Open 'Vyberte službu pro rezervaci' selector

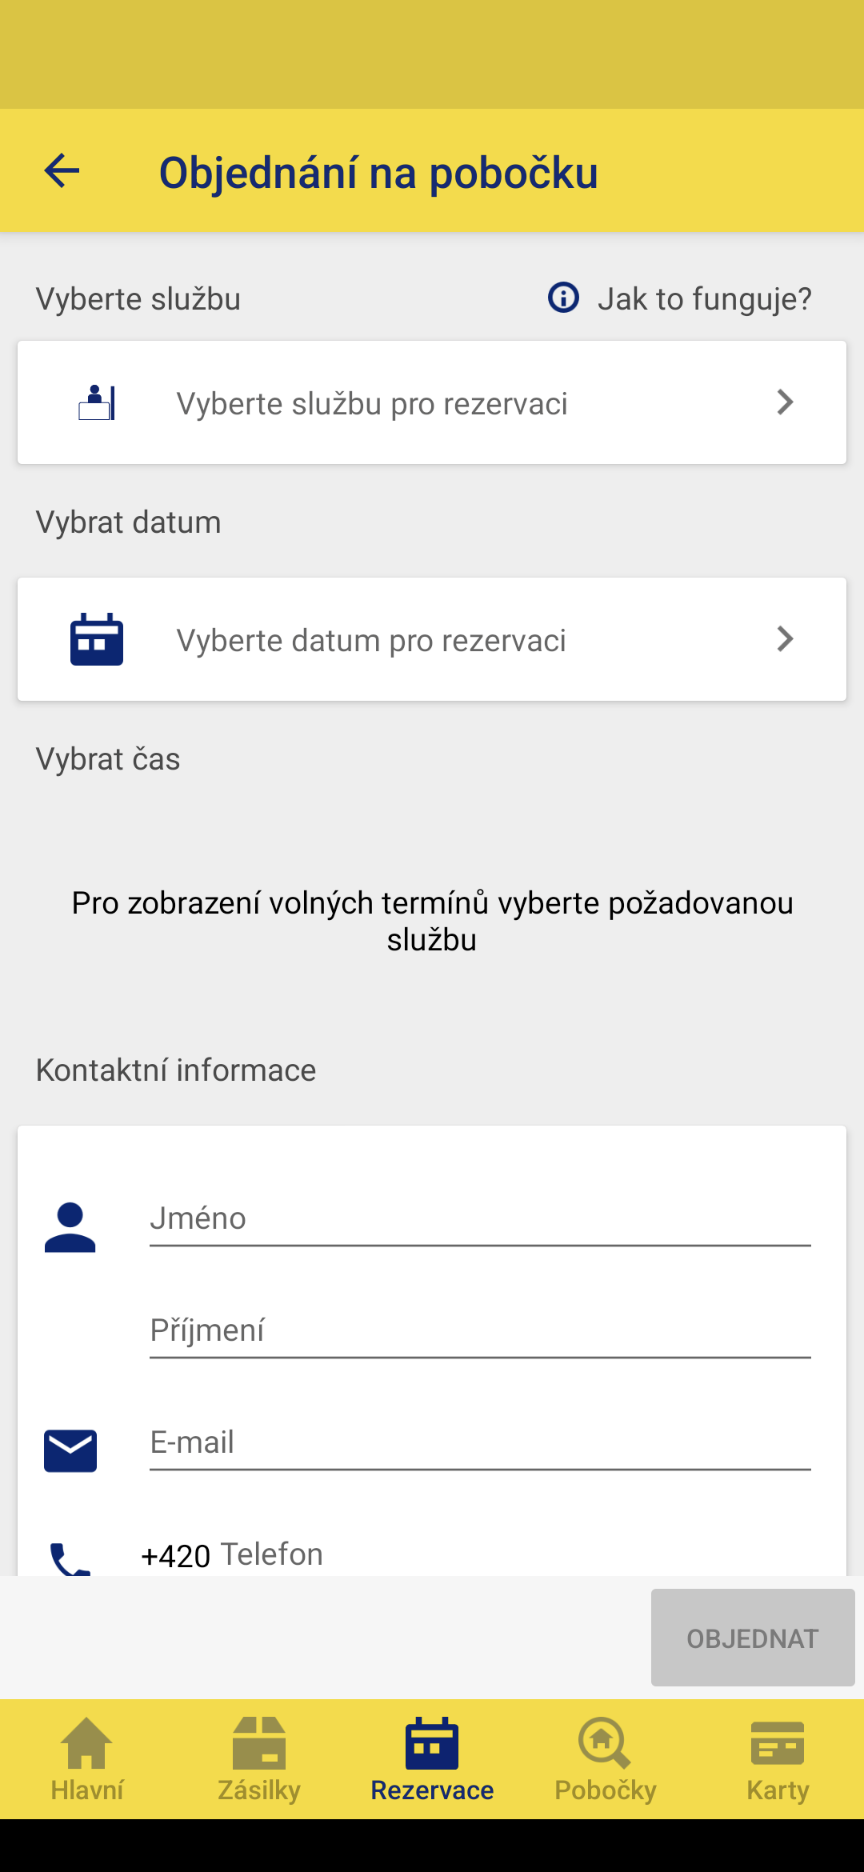(432, 402)
